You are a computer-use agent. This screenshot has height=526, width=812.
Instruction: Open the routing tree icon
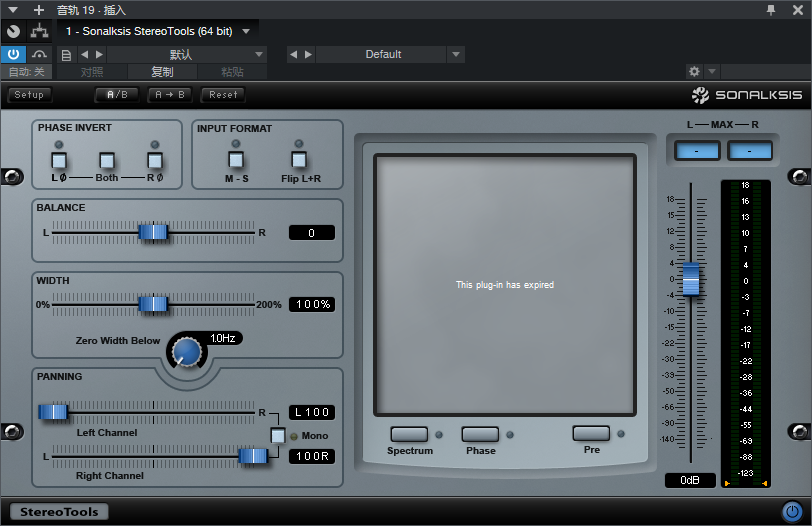pyautogui.click(x=39, y=32)
